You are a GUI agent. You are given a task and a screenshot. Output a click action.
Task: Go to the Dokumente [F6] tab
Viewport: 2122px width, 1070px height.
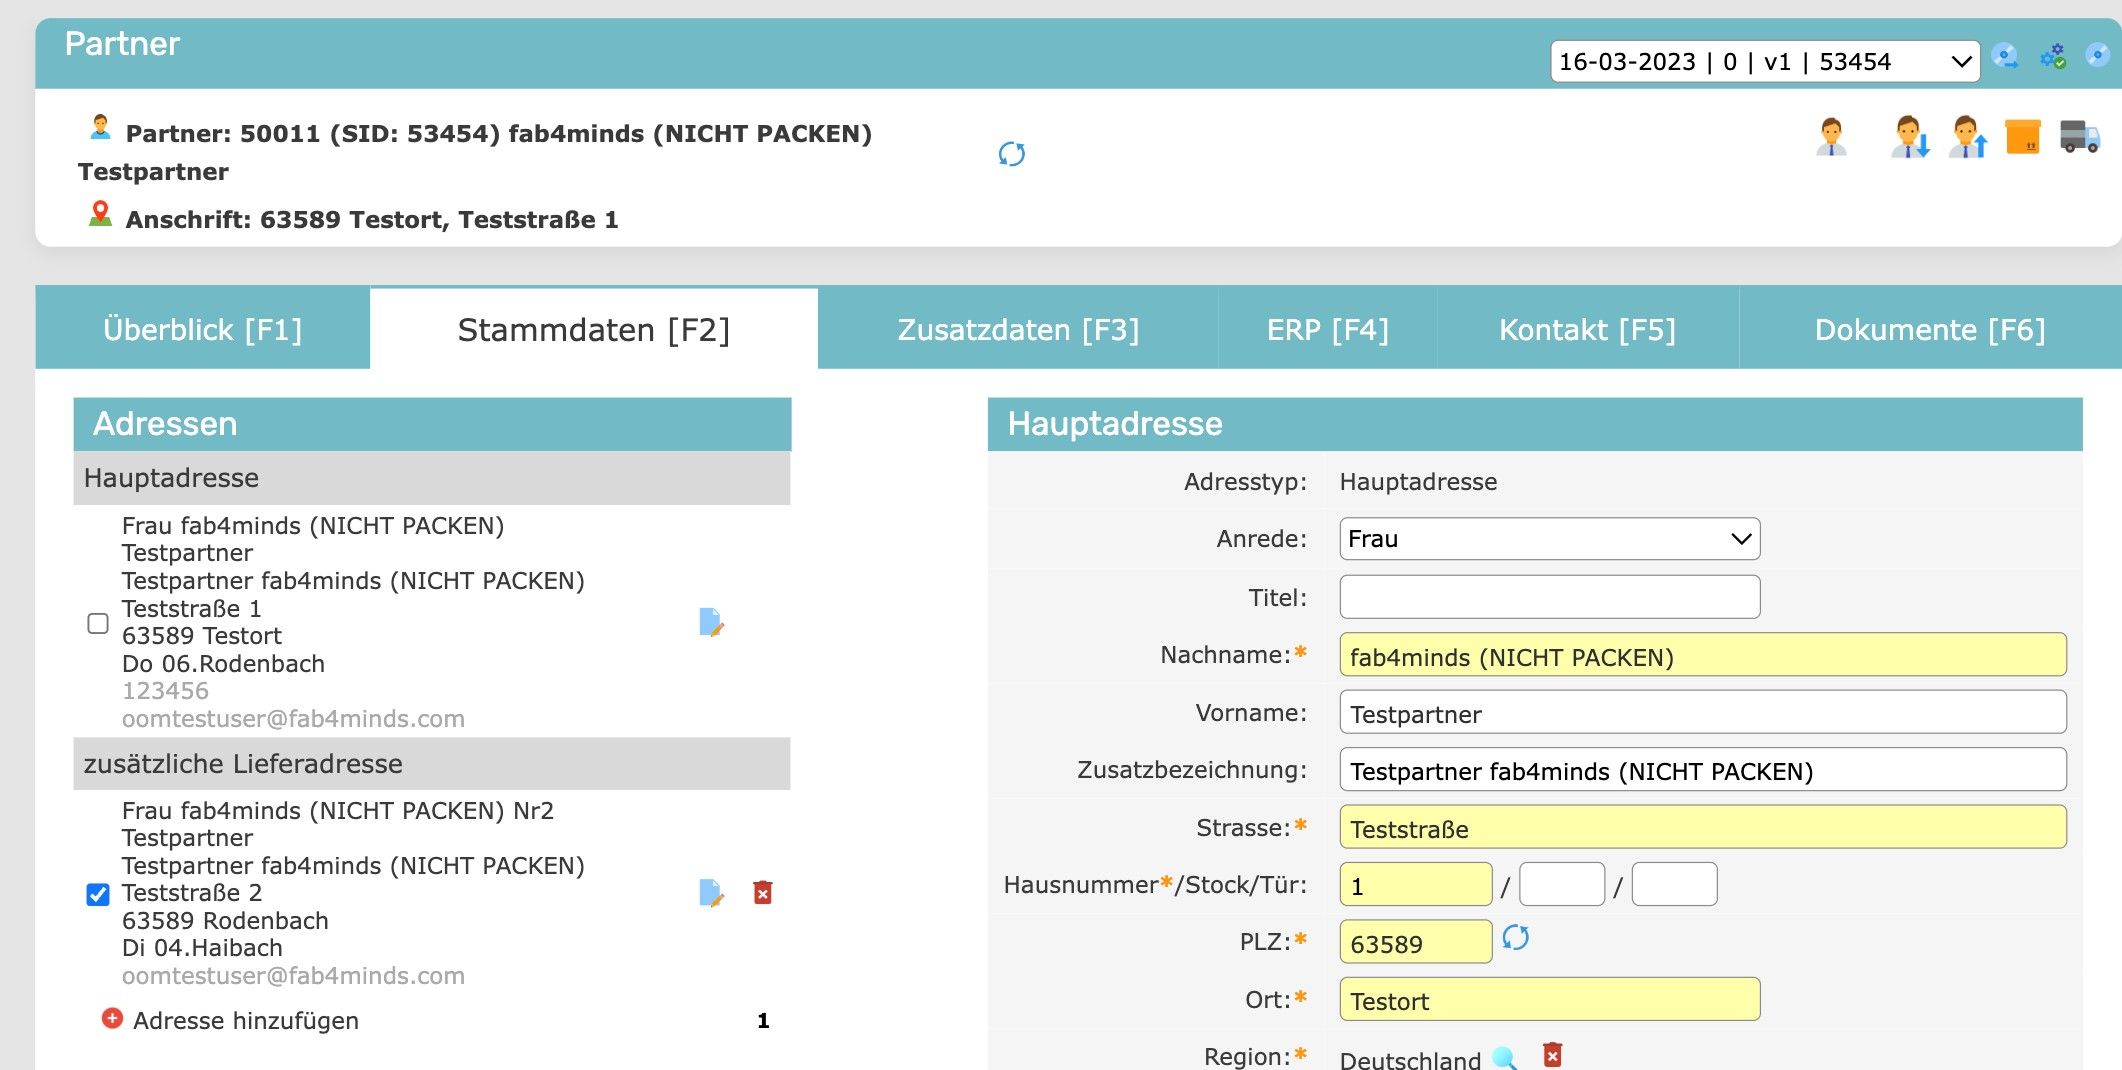pyautogui.click(x=1929, y=330)
